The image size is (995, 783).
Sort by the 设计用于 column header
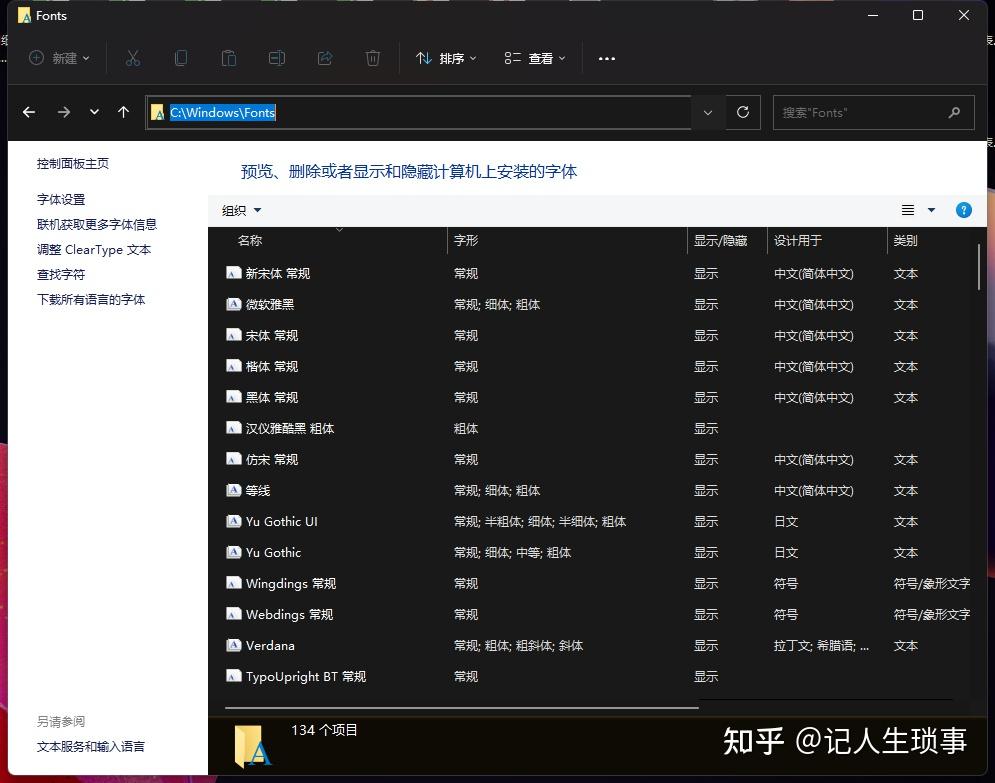coord(798,240)
